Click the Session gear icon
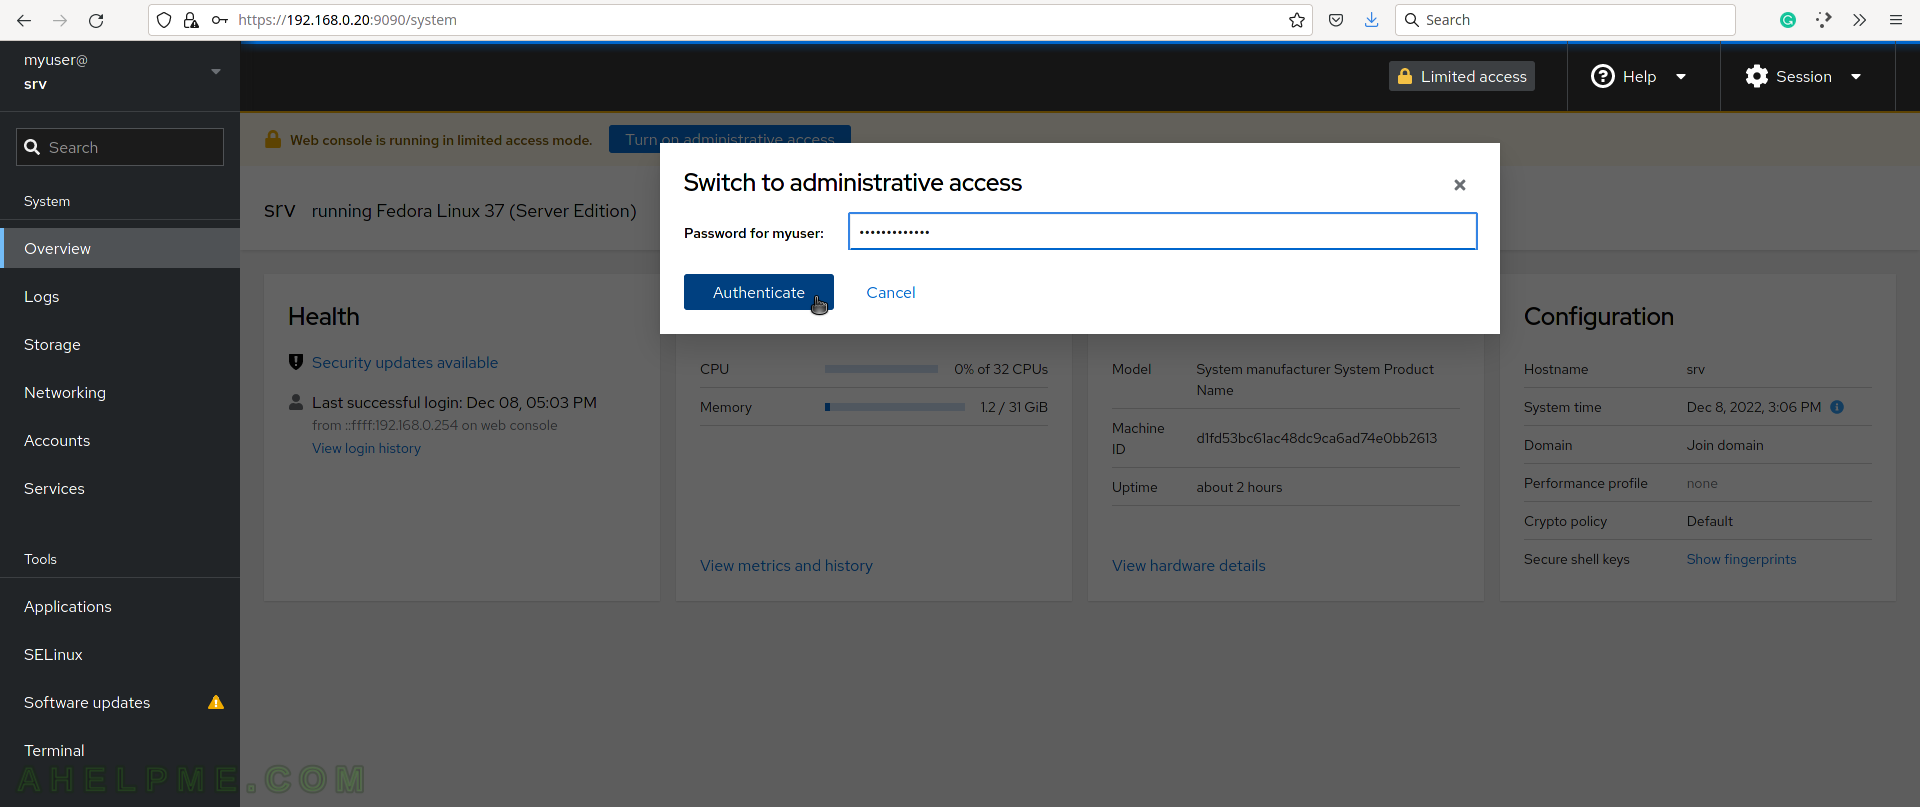 [x=1757, y=76]
